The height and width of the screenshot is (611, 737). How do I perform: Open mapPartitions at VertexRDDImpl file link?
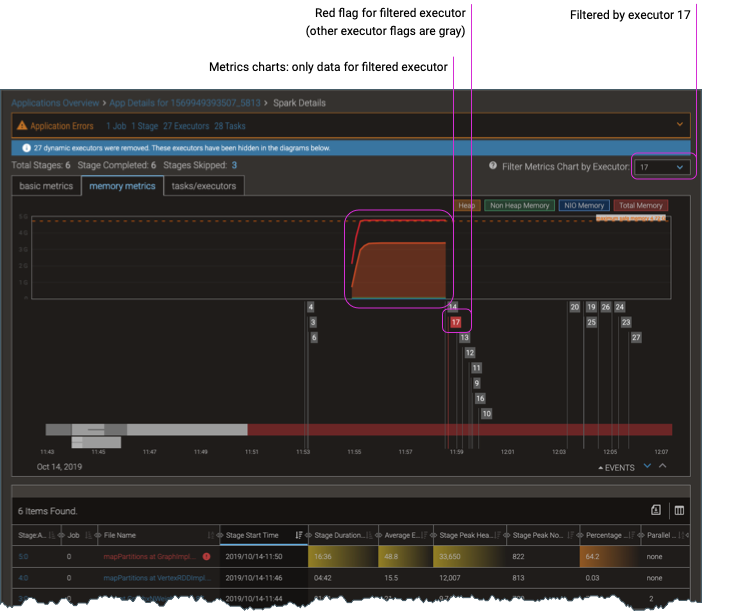point(157,578)
